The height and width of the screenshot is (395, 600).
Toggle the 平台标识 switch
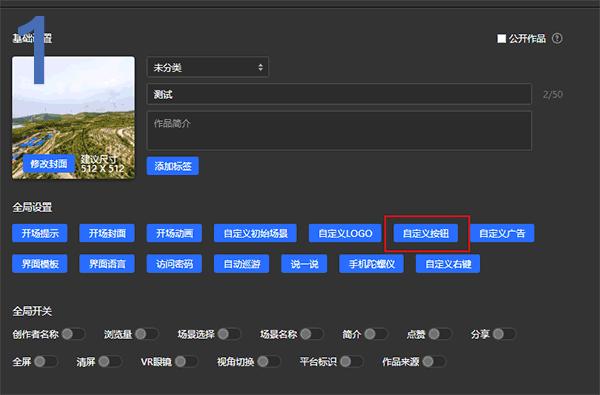click(x=352, y=361)
